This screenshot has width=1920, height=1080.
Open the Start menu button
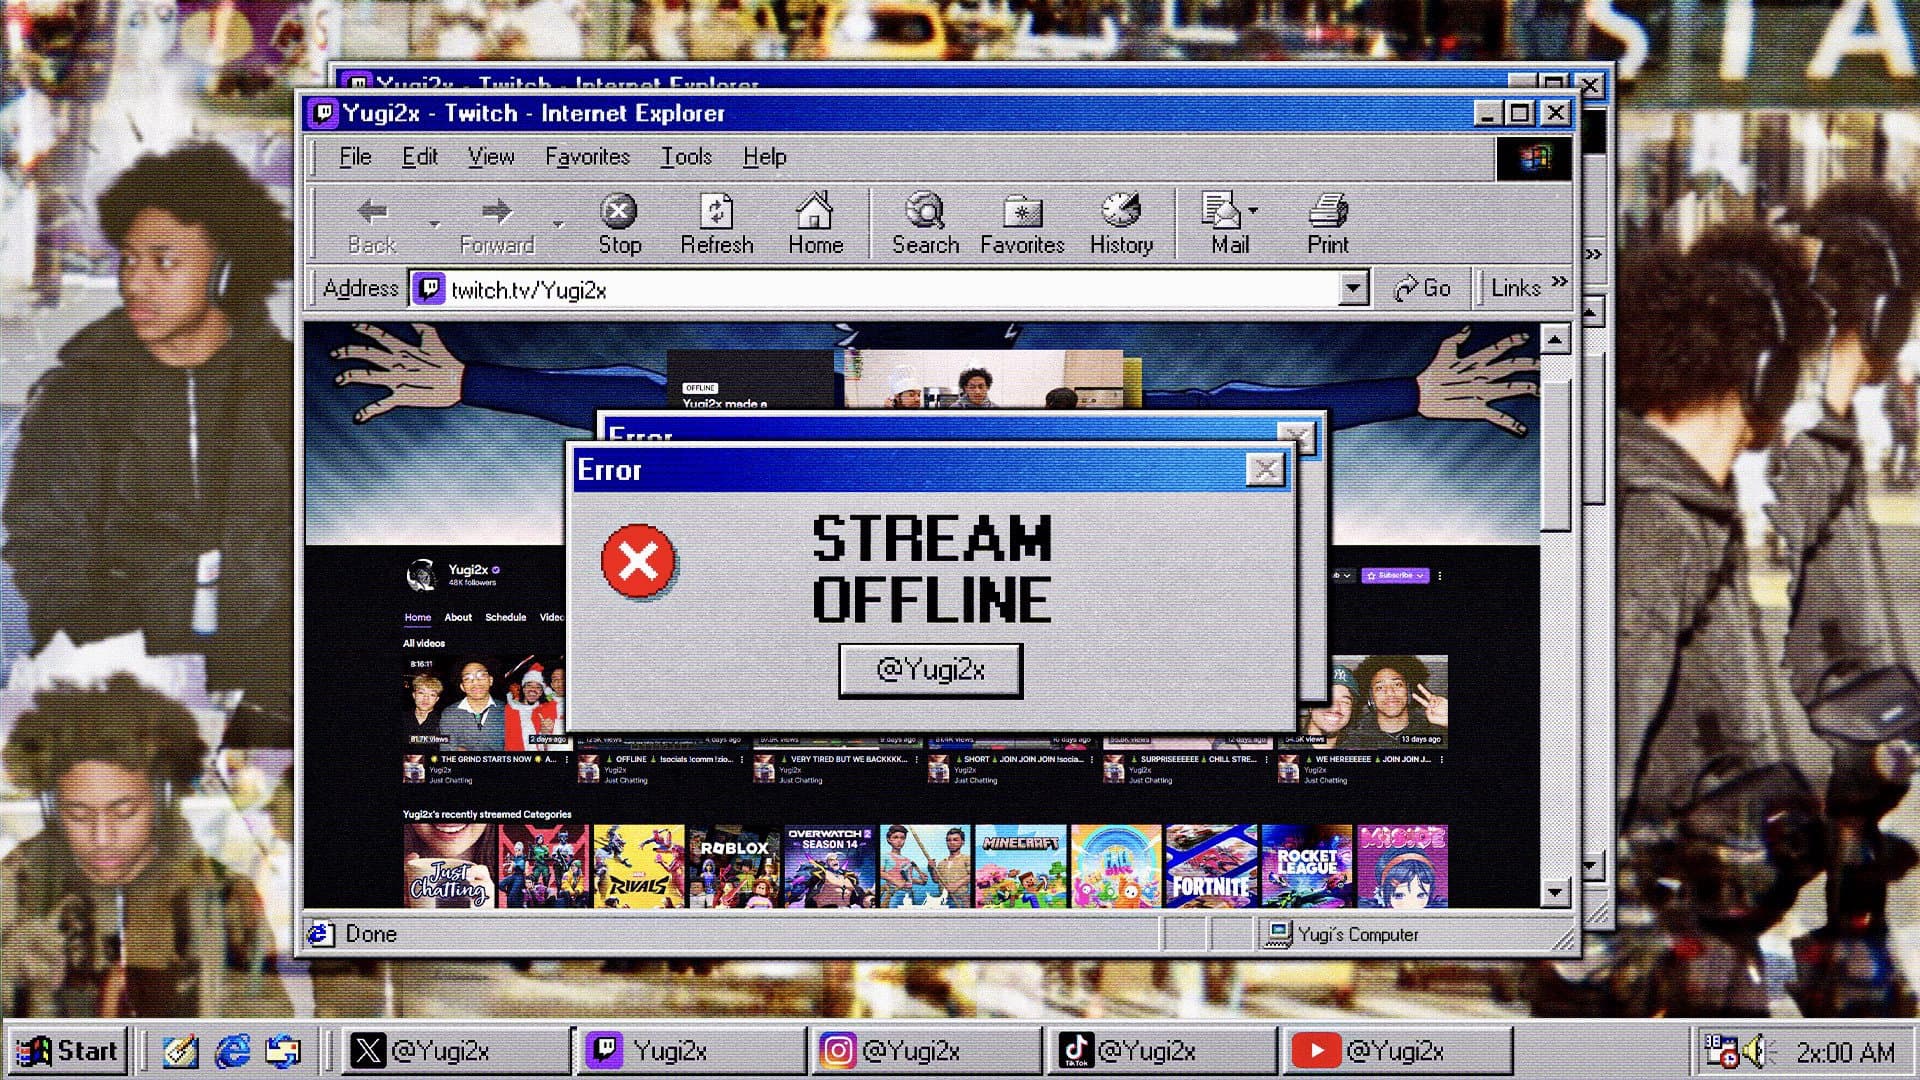[x=68, y=1051]
